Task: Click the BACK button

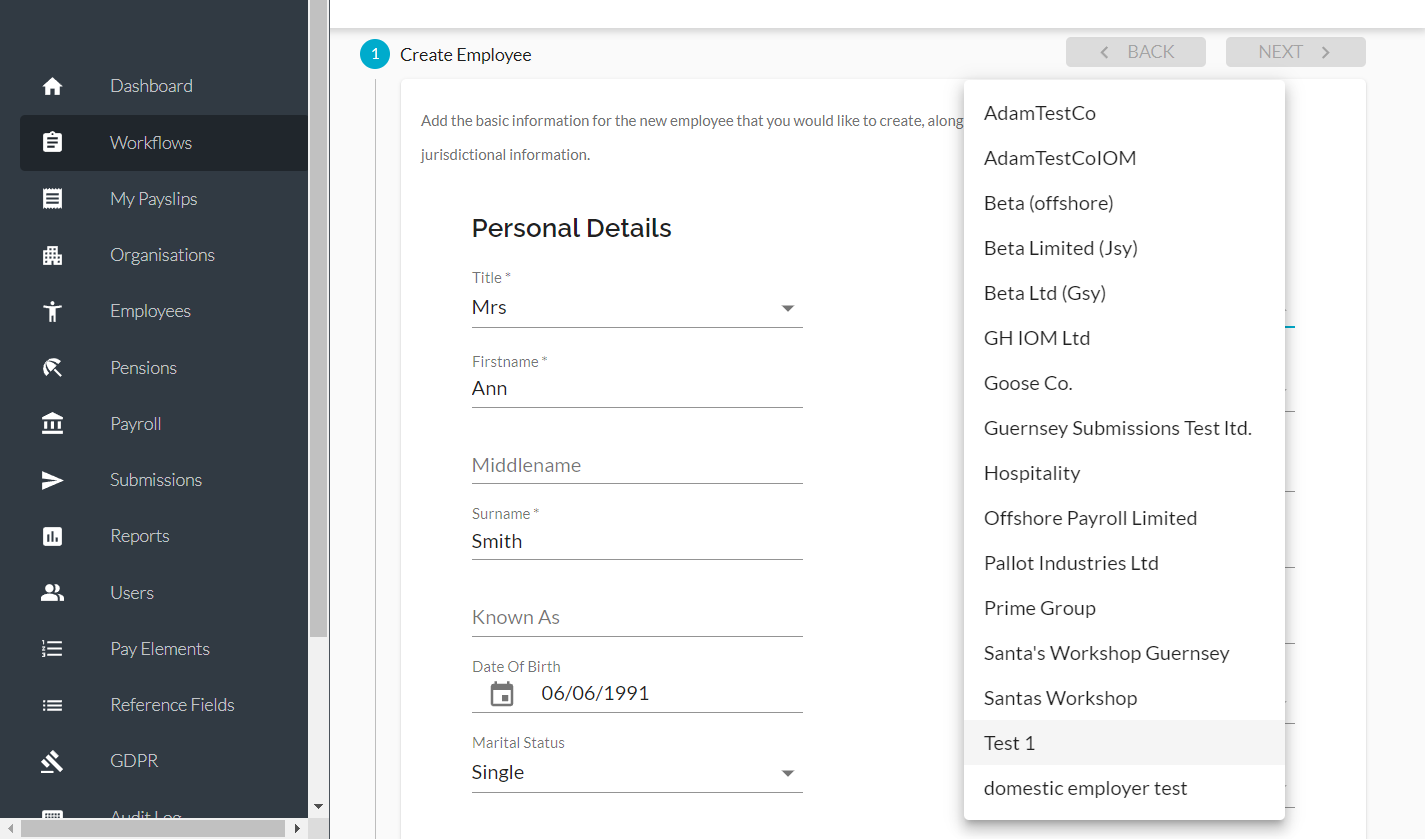Action: tap(1136, 52)
